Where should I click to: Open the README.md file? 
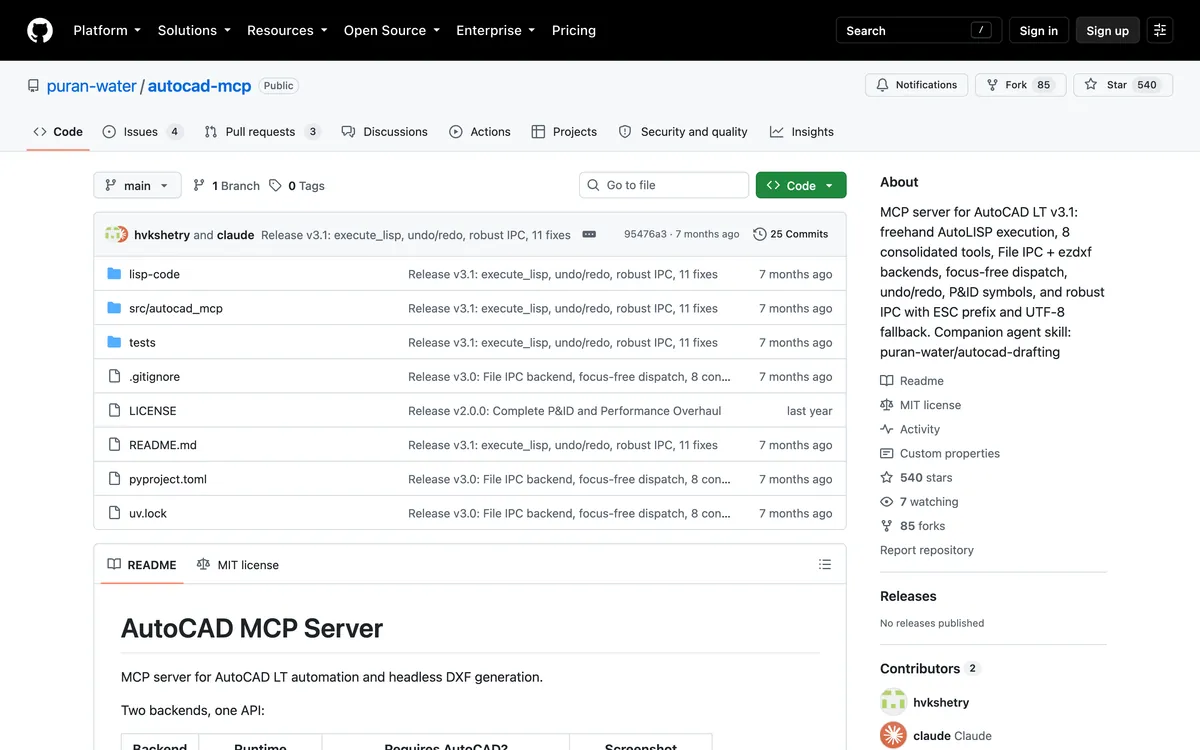pos(163,445)
